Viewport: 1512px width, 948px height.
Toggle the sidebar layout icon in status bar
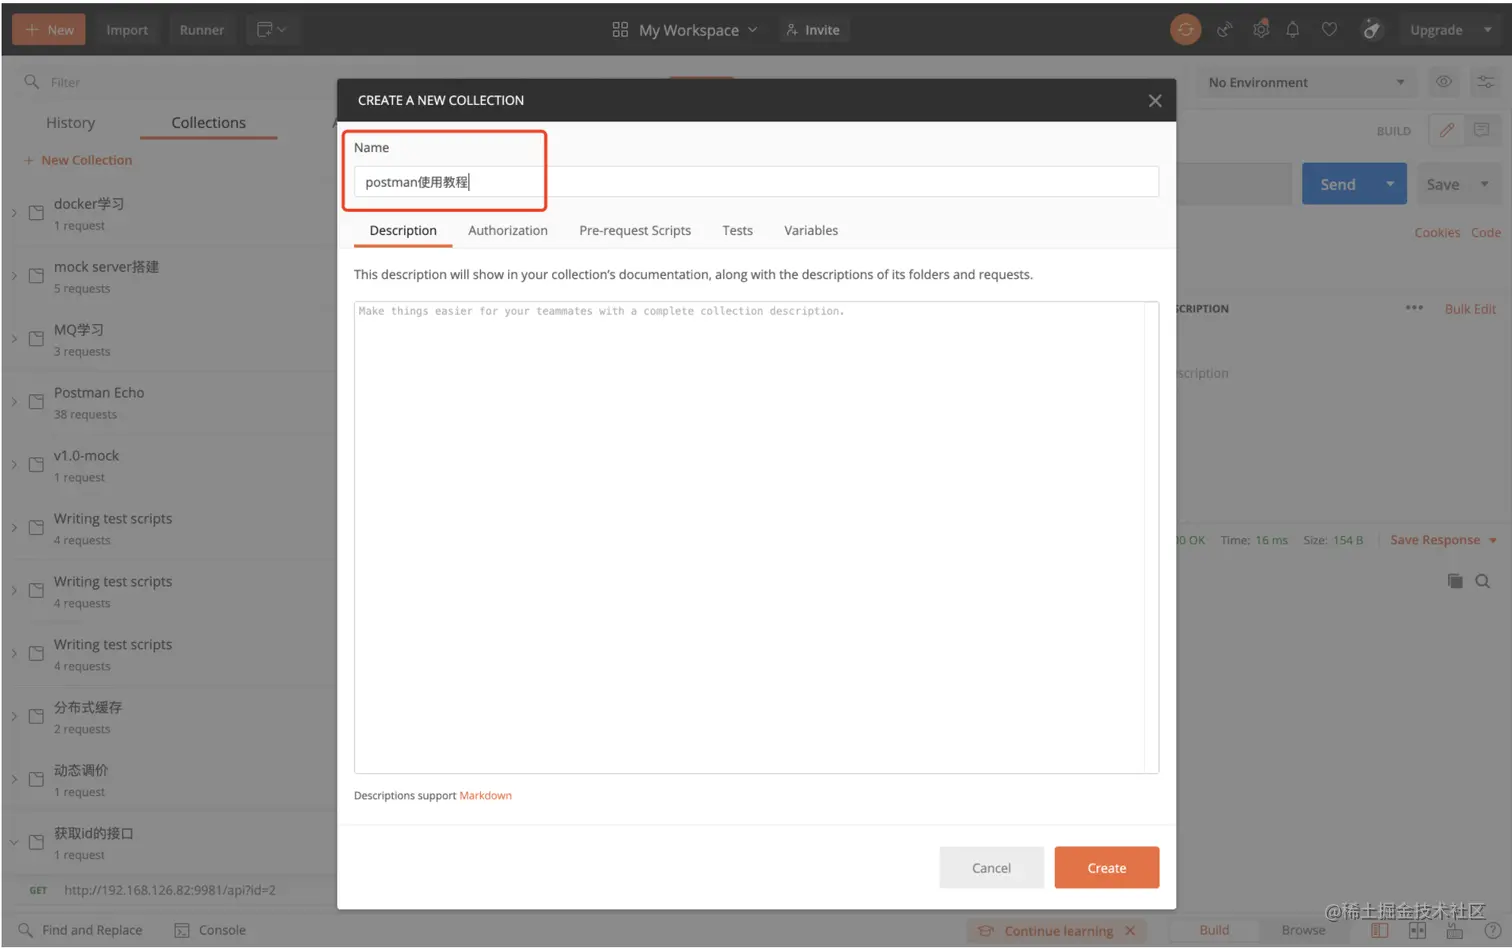click(x=1380, y=930)
